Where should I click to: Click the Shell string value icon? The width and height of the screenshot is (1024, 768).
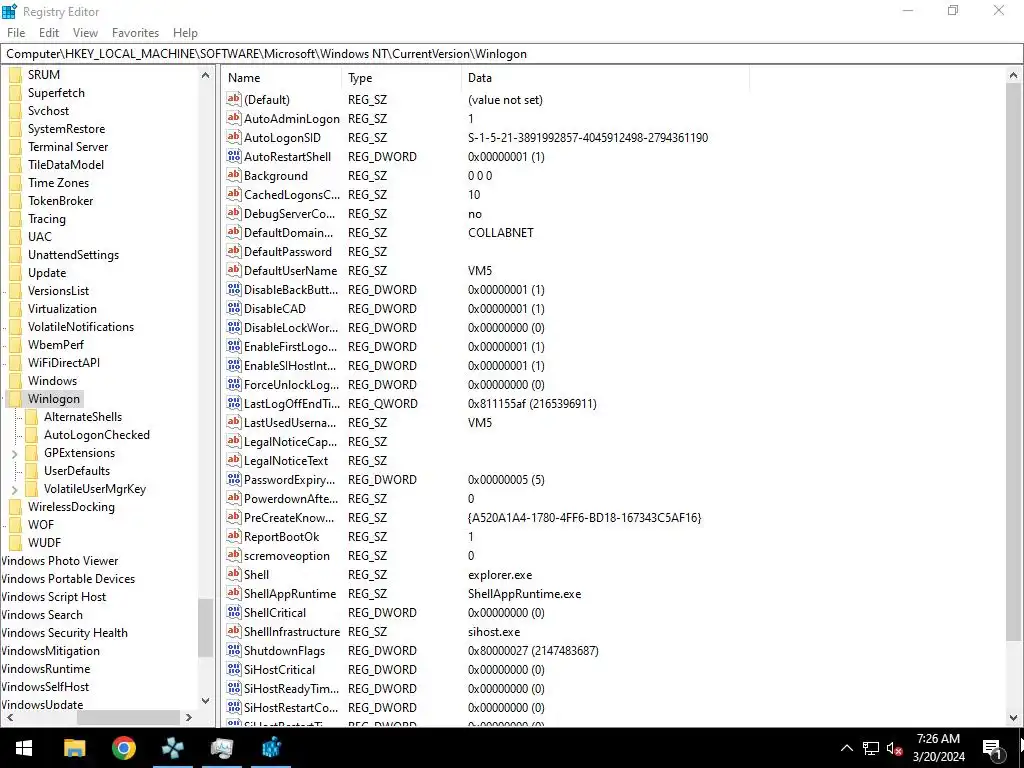point(234,574)
